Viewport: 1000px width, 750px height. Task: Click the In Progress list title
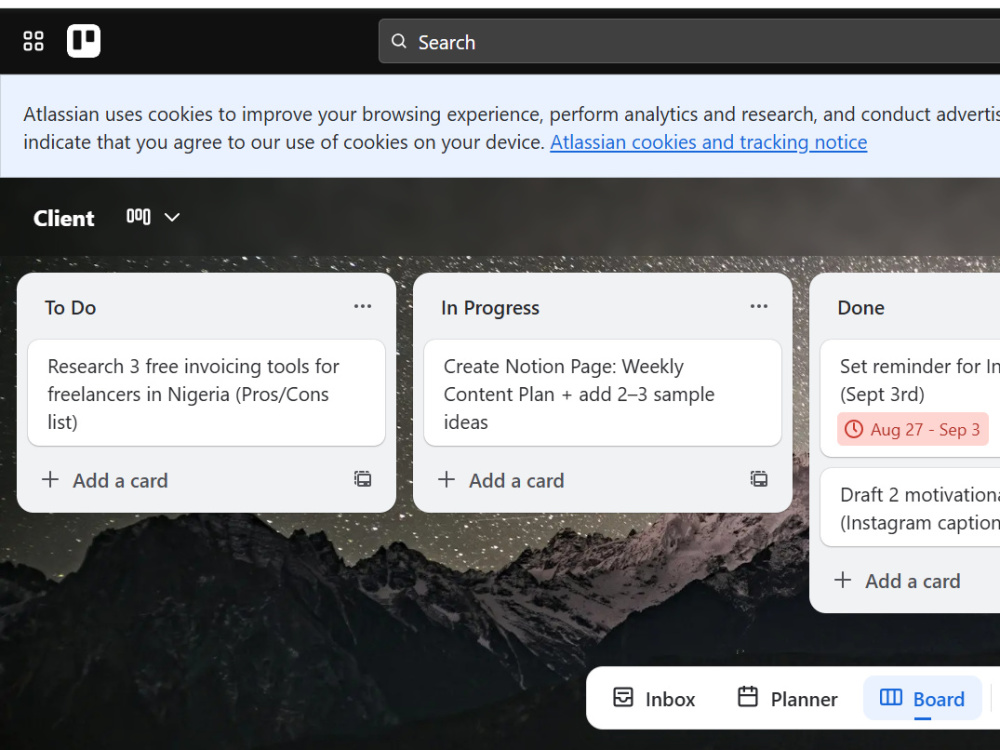[490, 308]
